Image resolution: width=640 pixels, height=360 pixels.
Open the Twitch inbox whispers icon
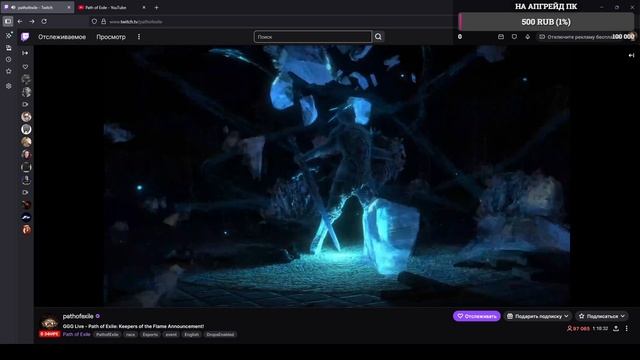501,37
